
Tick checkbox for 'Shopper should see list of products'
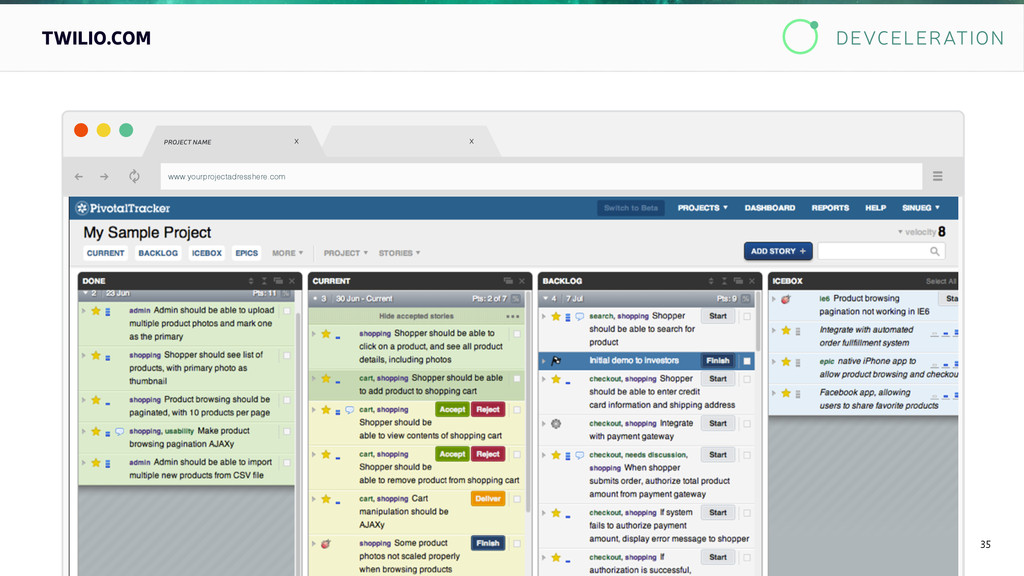coord(287,355)
